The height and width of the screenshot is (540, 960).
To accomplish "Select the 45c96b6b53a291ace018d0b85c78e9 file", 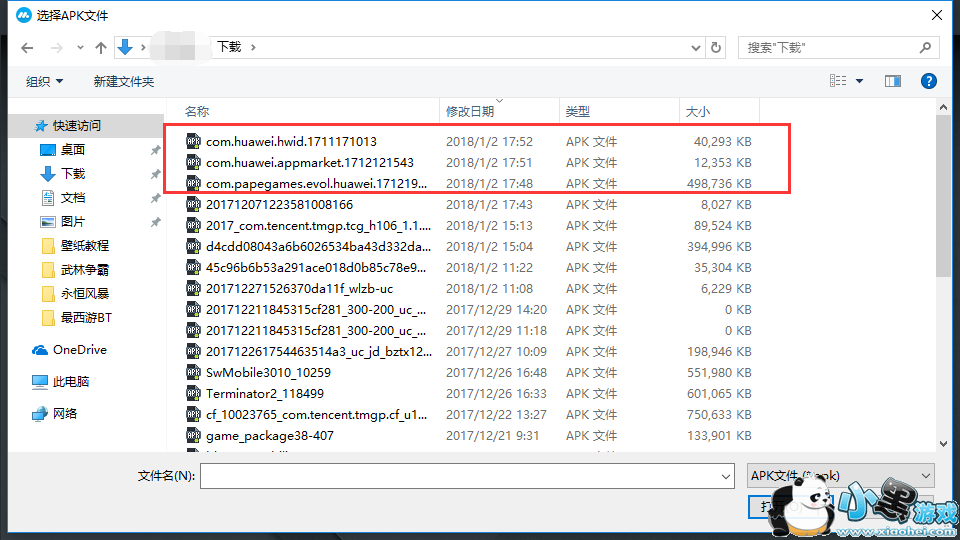I will [x=316, y=268].
